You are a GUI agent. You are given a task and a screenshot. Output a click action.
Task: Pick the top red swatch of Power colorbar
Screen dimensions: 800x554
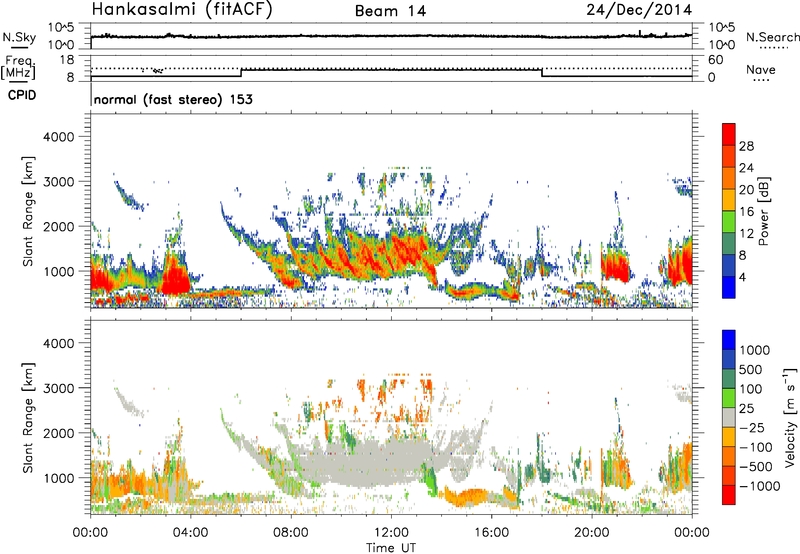pyautogui.click(x=729, y=134)
